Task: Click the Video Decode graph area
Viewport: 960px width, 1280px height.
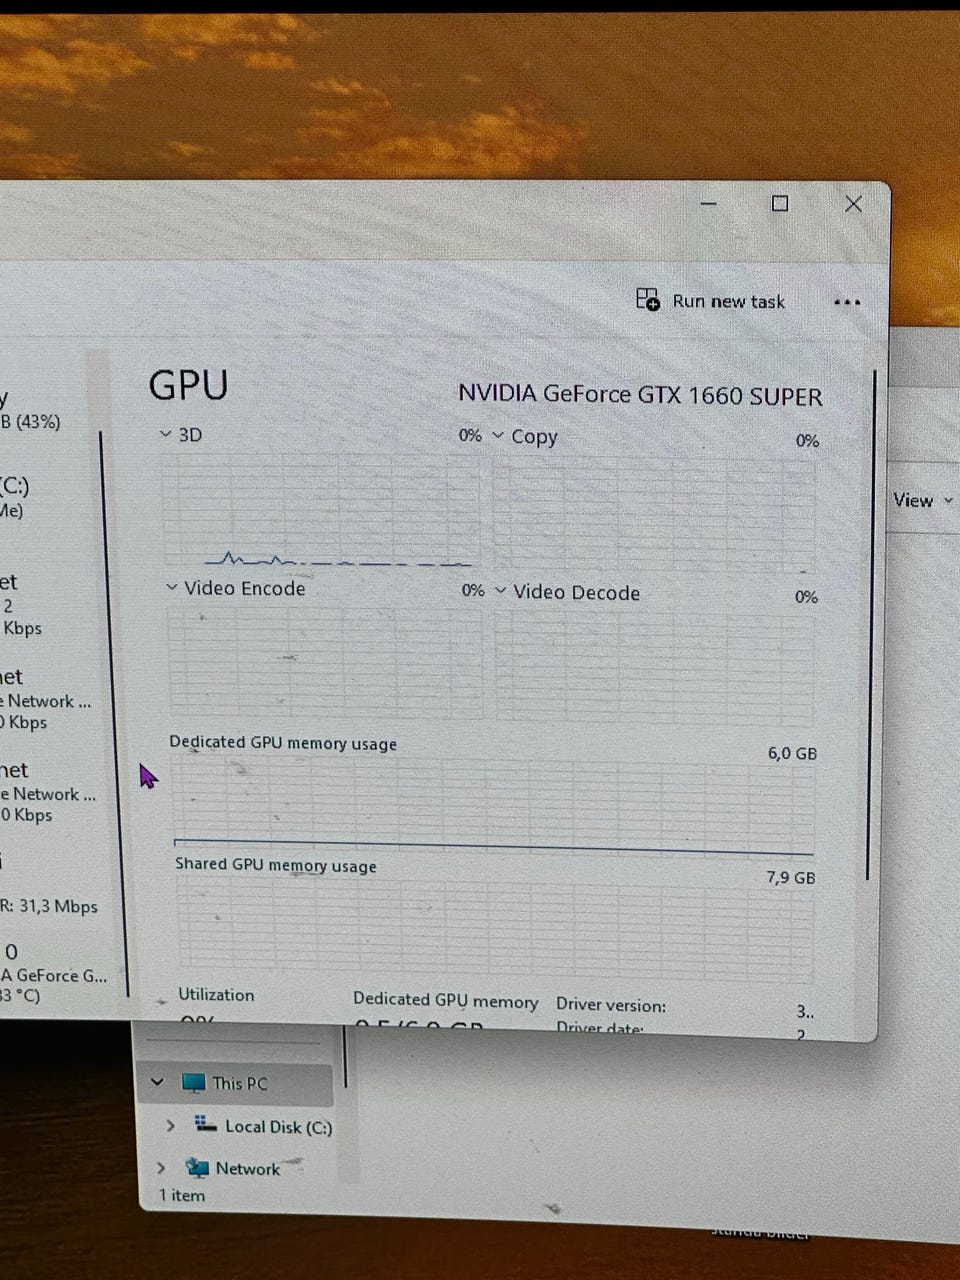Action: coord(655,667)
